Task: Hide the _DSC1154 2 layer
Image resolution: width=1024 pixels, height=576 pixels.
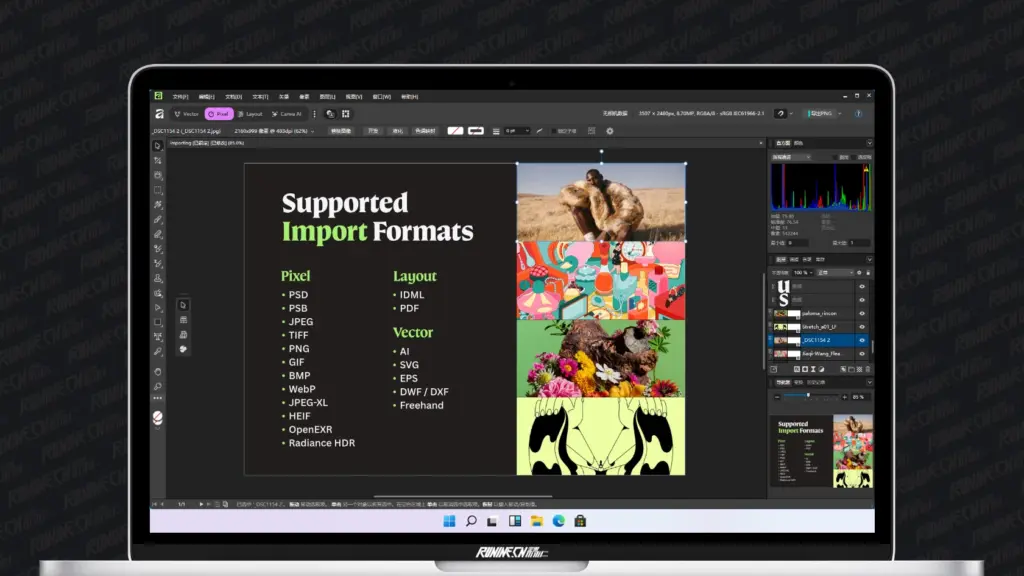Action: point(861,340)
